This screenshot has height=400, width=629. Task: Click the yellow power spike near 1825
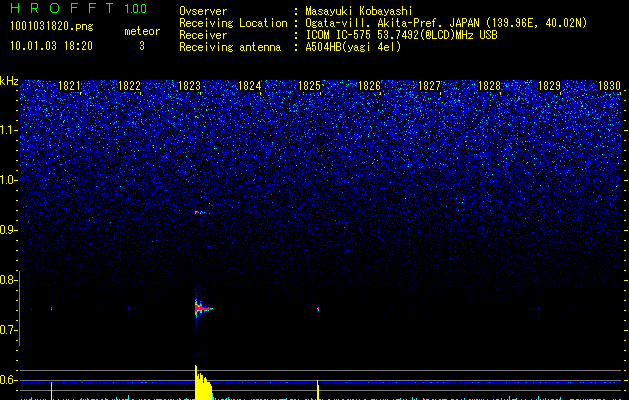tap(318, 390)
